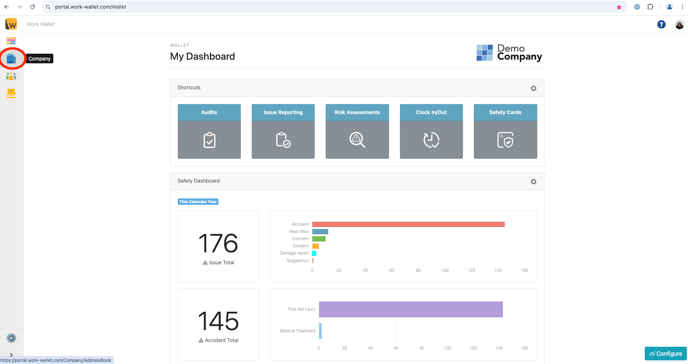Image resolution: width=688 pixels, height=364 pixels.
Task: Open the browser profile icon
Action: coord(669,7)
